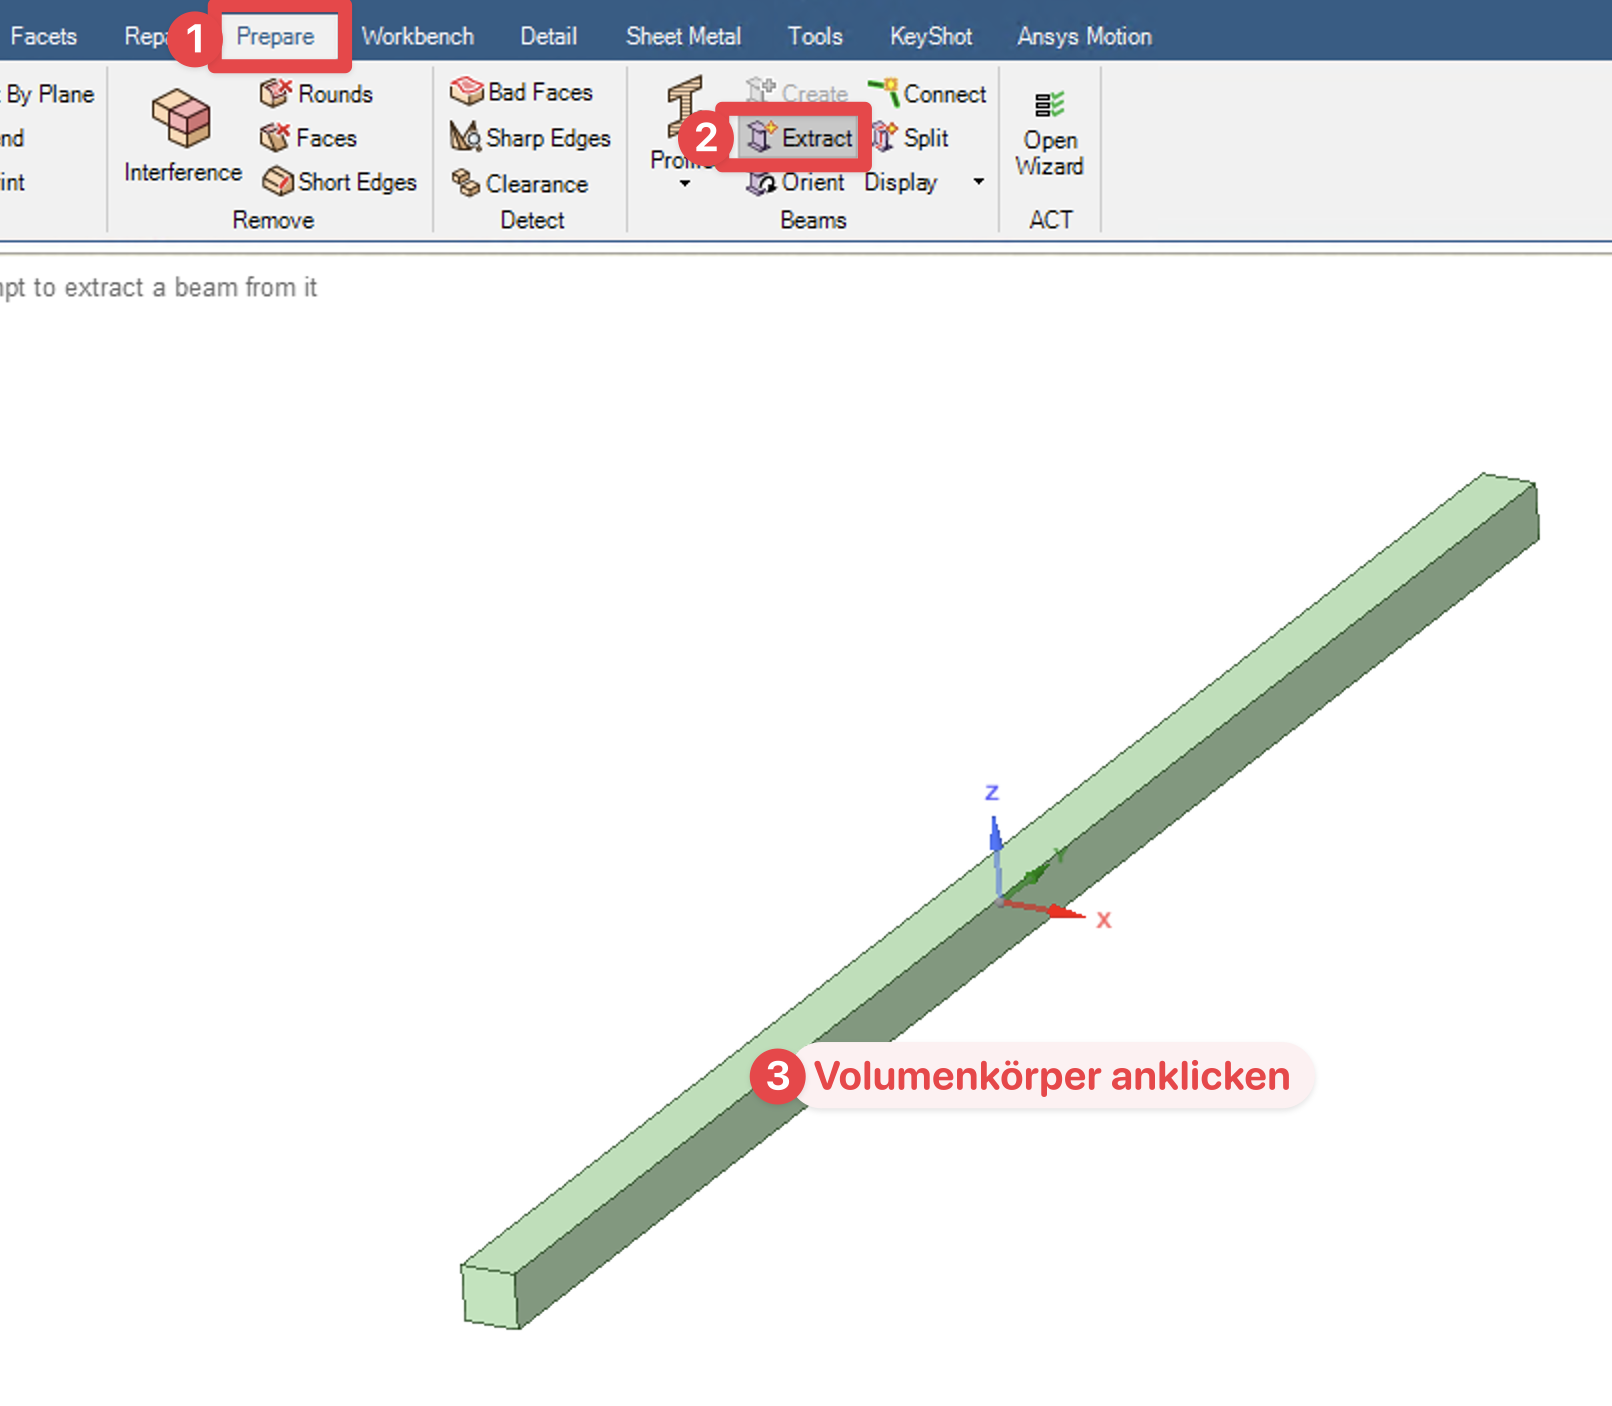Select the Sharp Edges detection tool
Image resolution: width=1612 pixels, height=1406 pixels.
(532, 137)
